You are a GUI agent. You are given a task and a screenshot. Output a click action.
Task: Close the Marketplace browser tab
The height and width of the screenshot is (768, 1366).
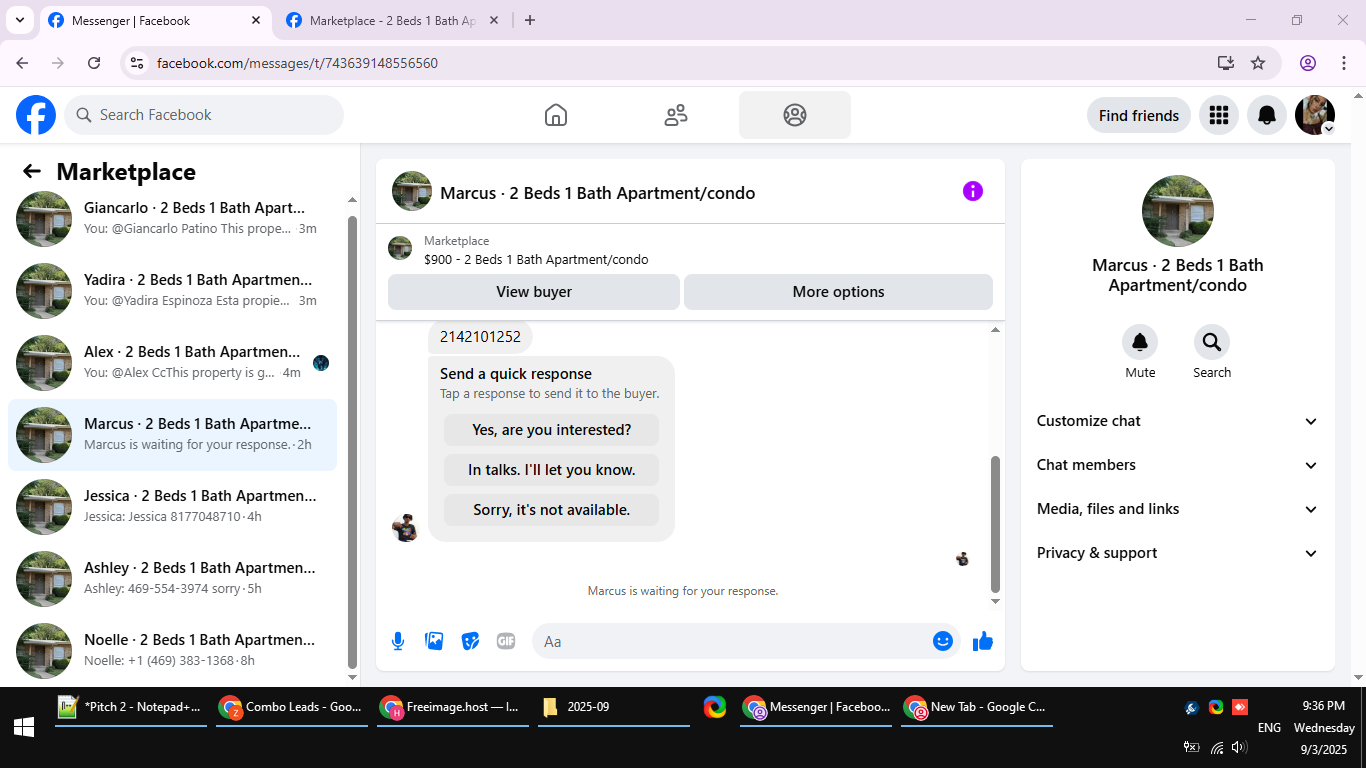click(x=493, y=20)
